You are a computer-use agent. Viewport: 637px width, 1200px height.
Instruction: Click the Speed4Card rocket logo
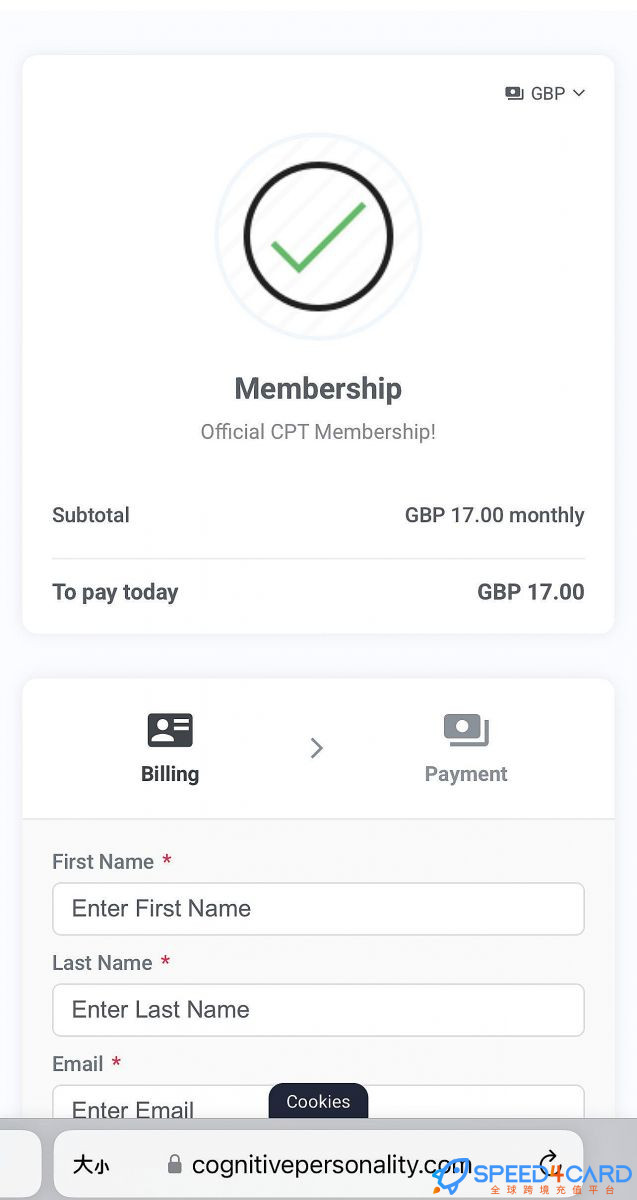coord(452,1176)
